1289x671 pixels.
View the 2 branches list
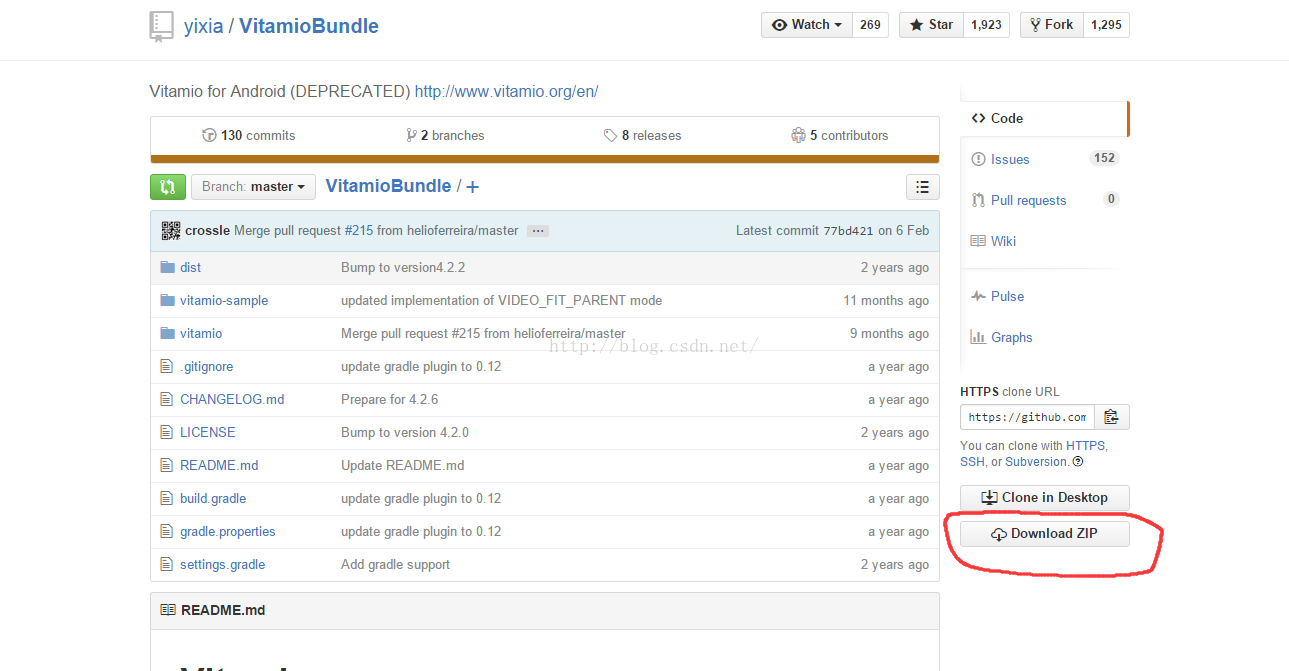(445, 135)
